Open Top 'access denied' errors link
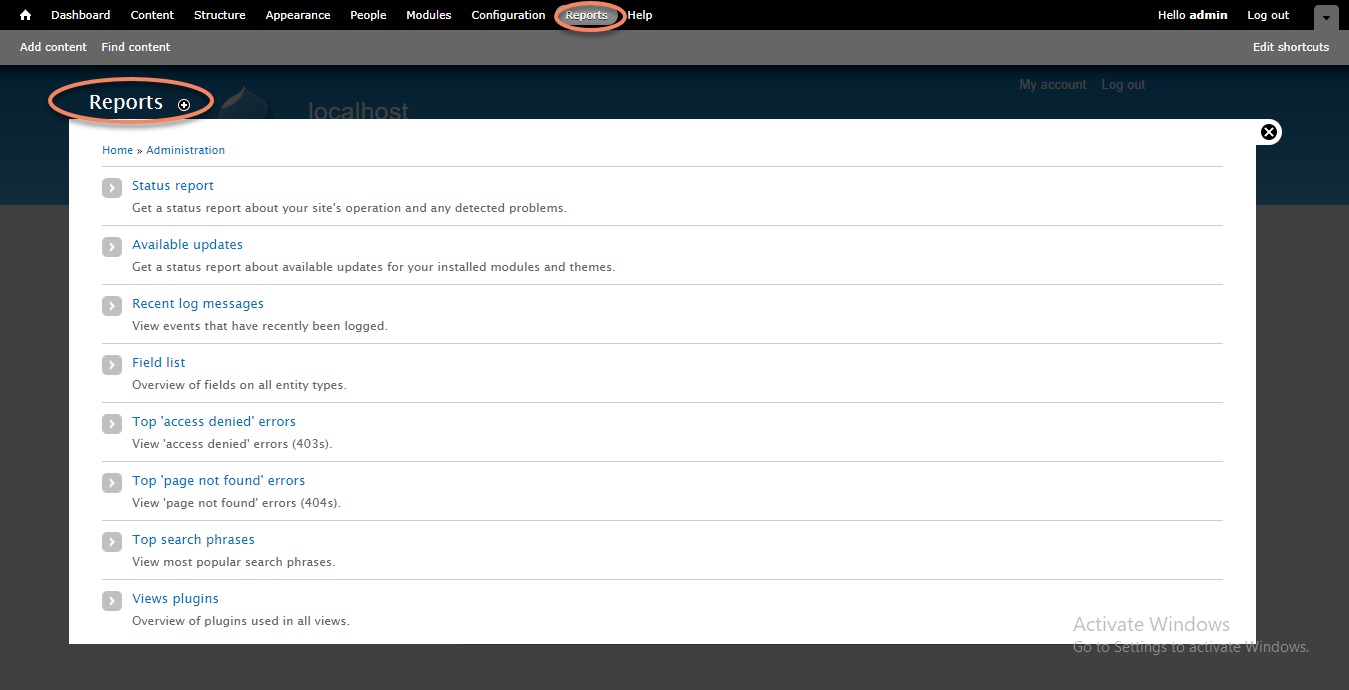This screenshot has width=1349, height=690. (214, 421)
